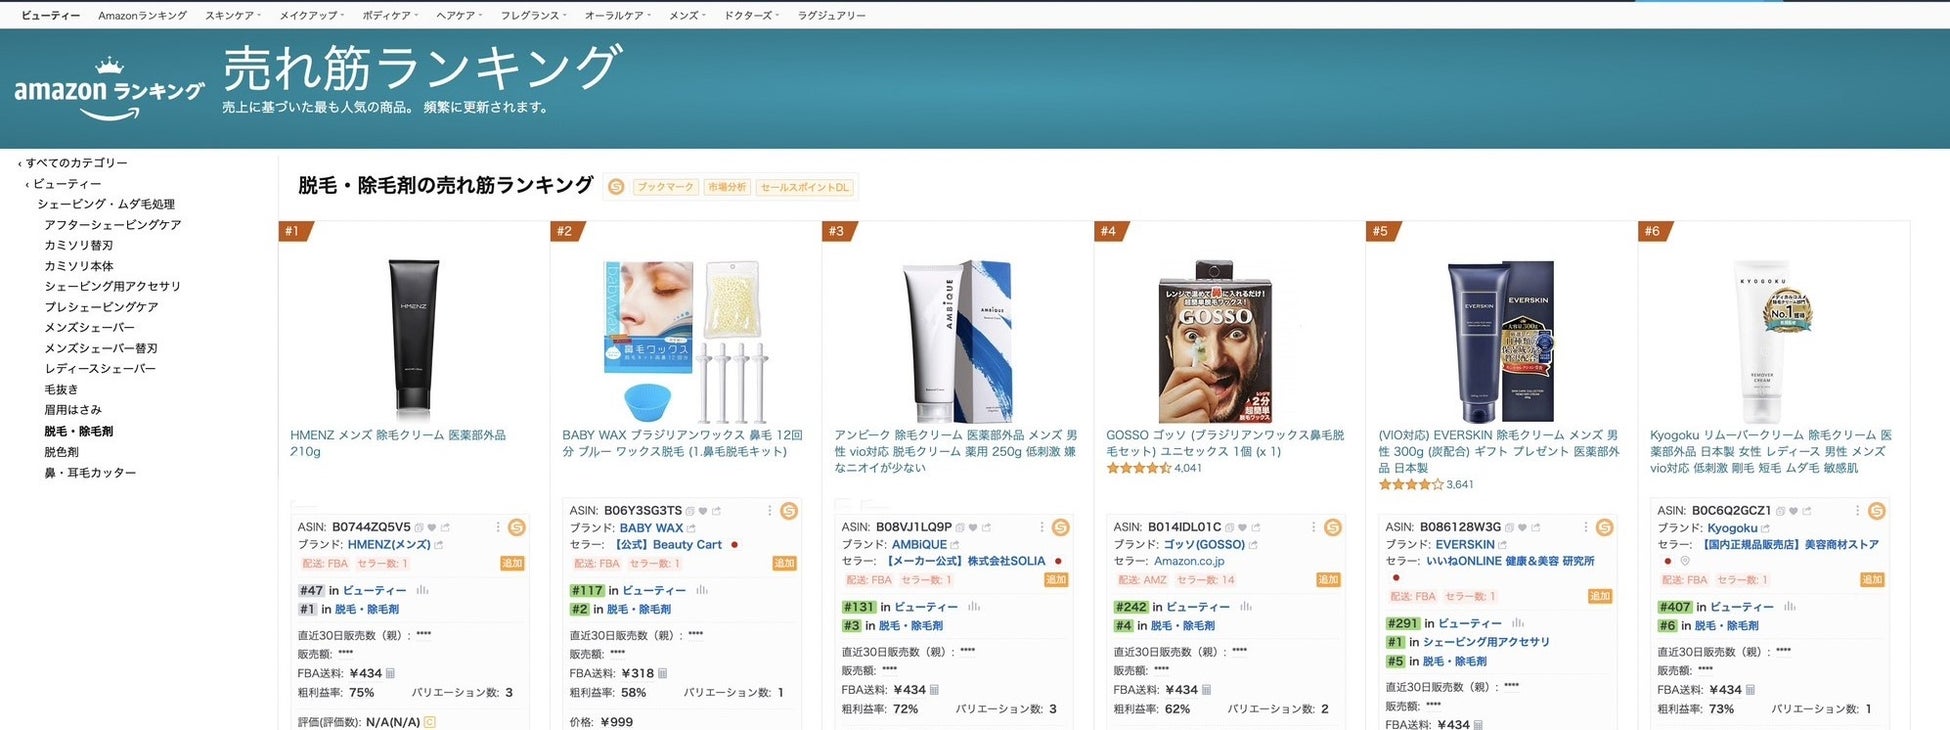
Task: Expand the スキンケア dropdown in the top navigation
Action: click(x=233, y=16)
